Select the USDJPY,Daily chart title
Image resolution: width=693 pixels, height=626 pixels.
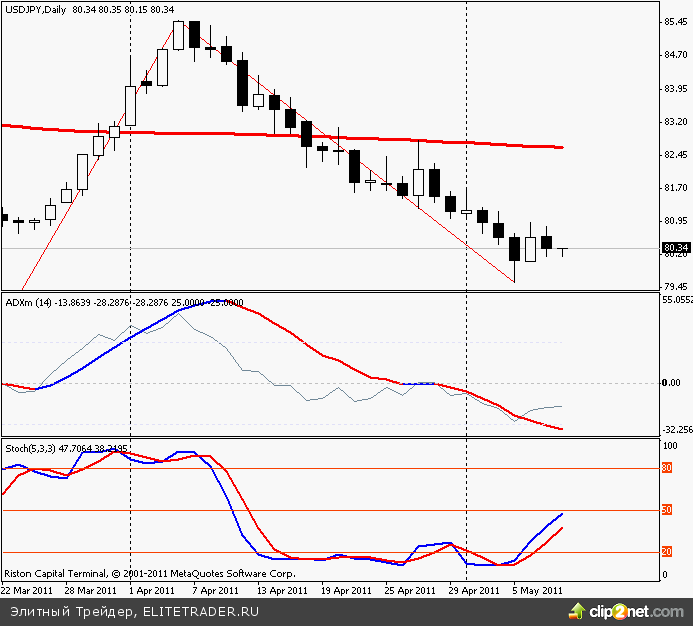[x=38, y=10]
